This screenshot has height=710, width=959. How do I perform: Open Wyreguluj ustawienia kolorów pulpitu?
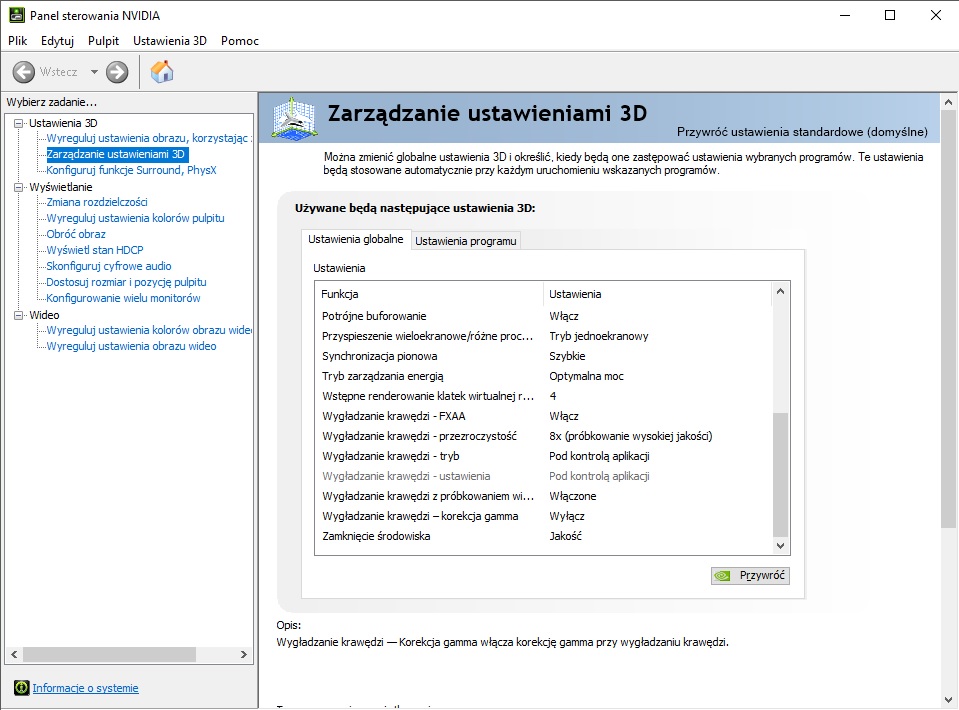(135, 218)
